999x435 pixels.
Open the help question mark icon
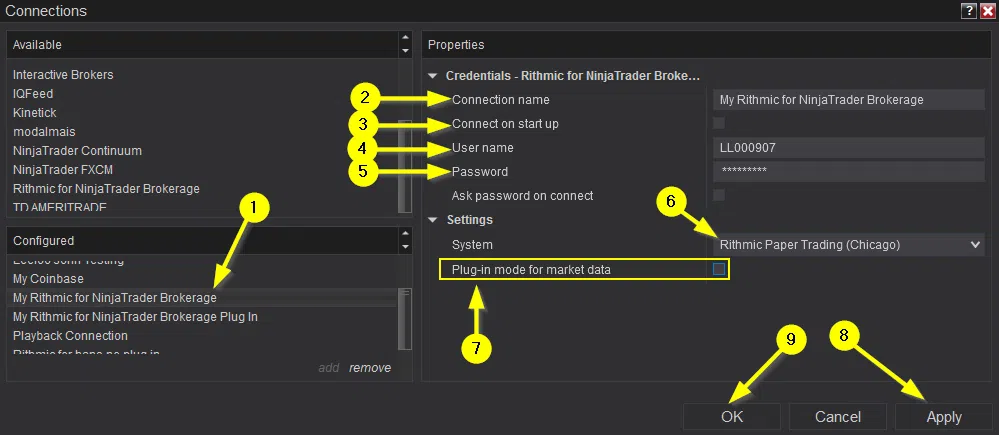pos(968,10)
